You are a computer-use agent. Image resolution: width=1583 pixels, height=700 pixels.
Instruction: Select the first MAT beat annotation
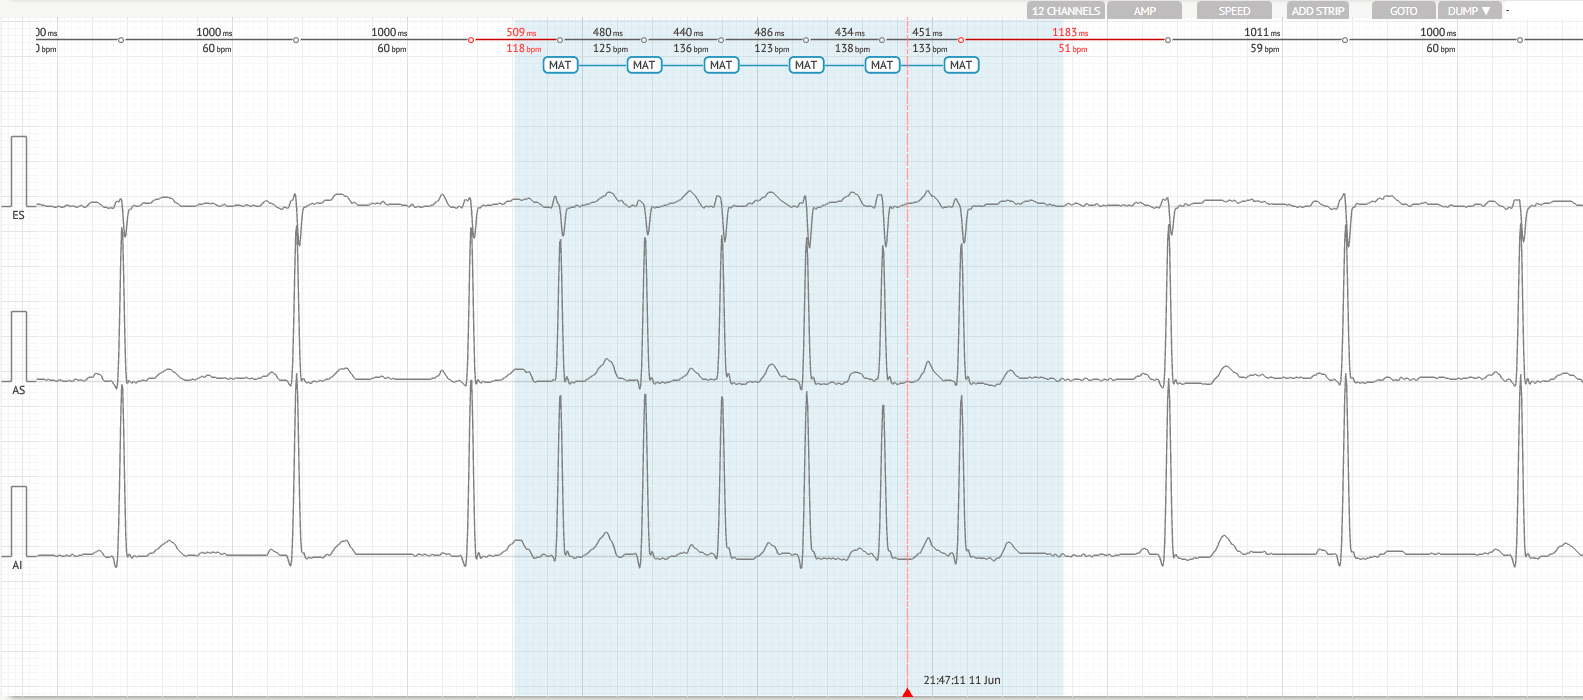coord(560,65)
